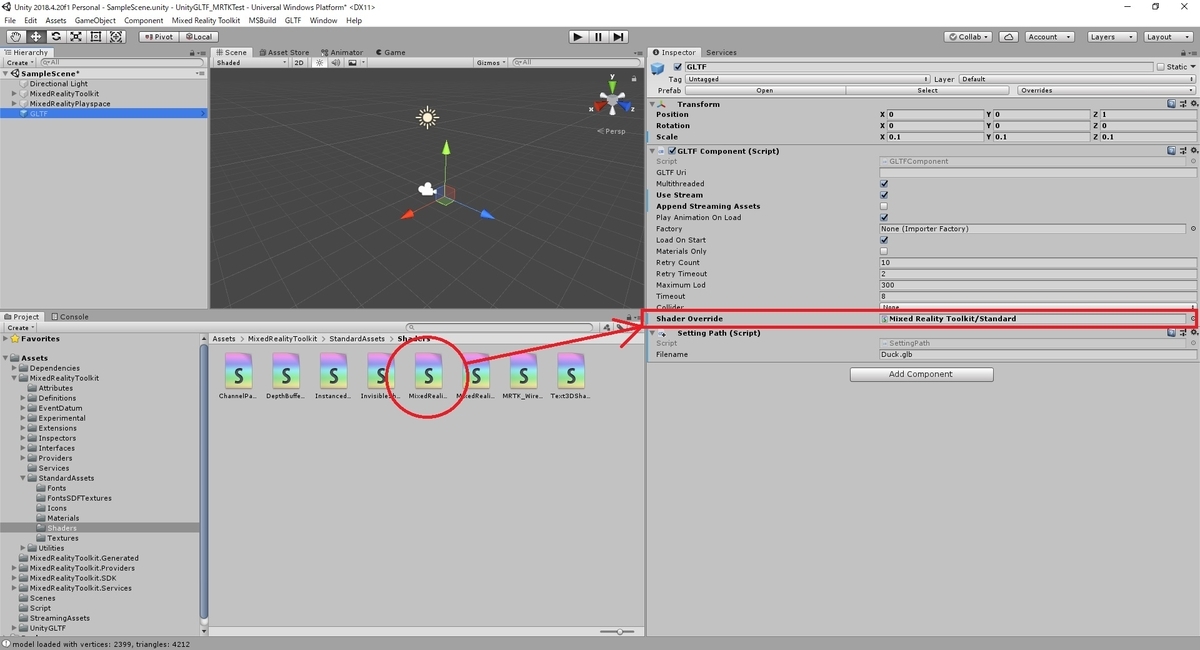The image size is (1200, 650).
Task: Select the Scale tool in toolbar
Action: coord(75,37)
